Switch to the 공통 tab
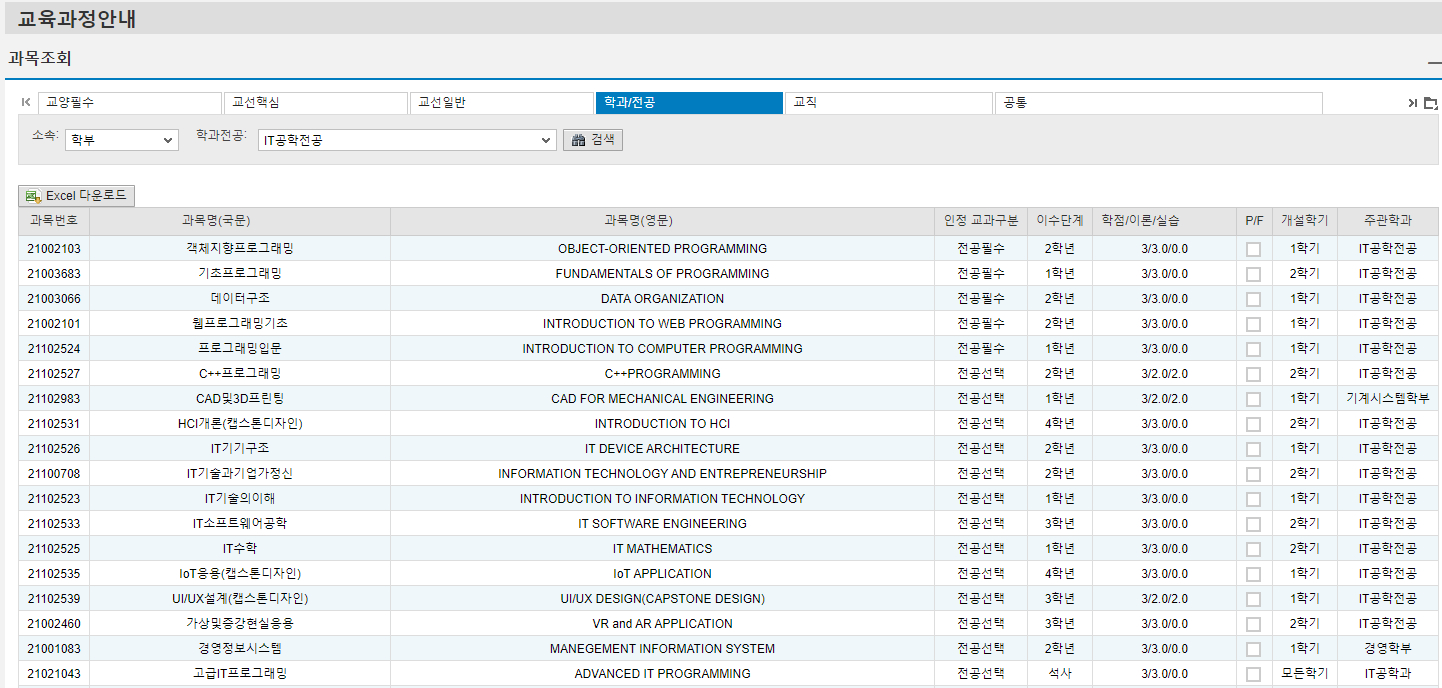The width and height of the screenshot is (1442, 688). tap(1159, 103)
